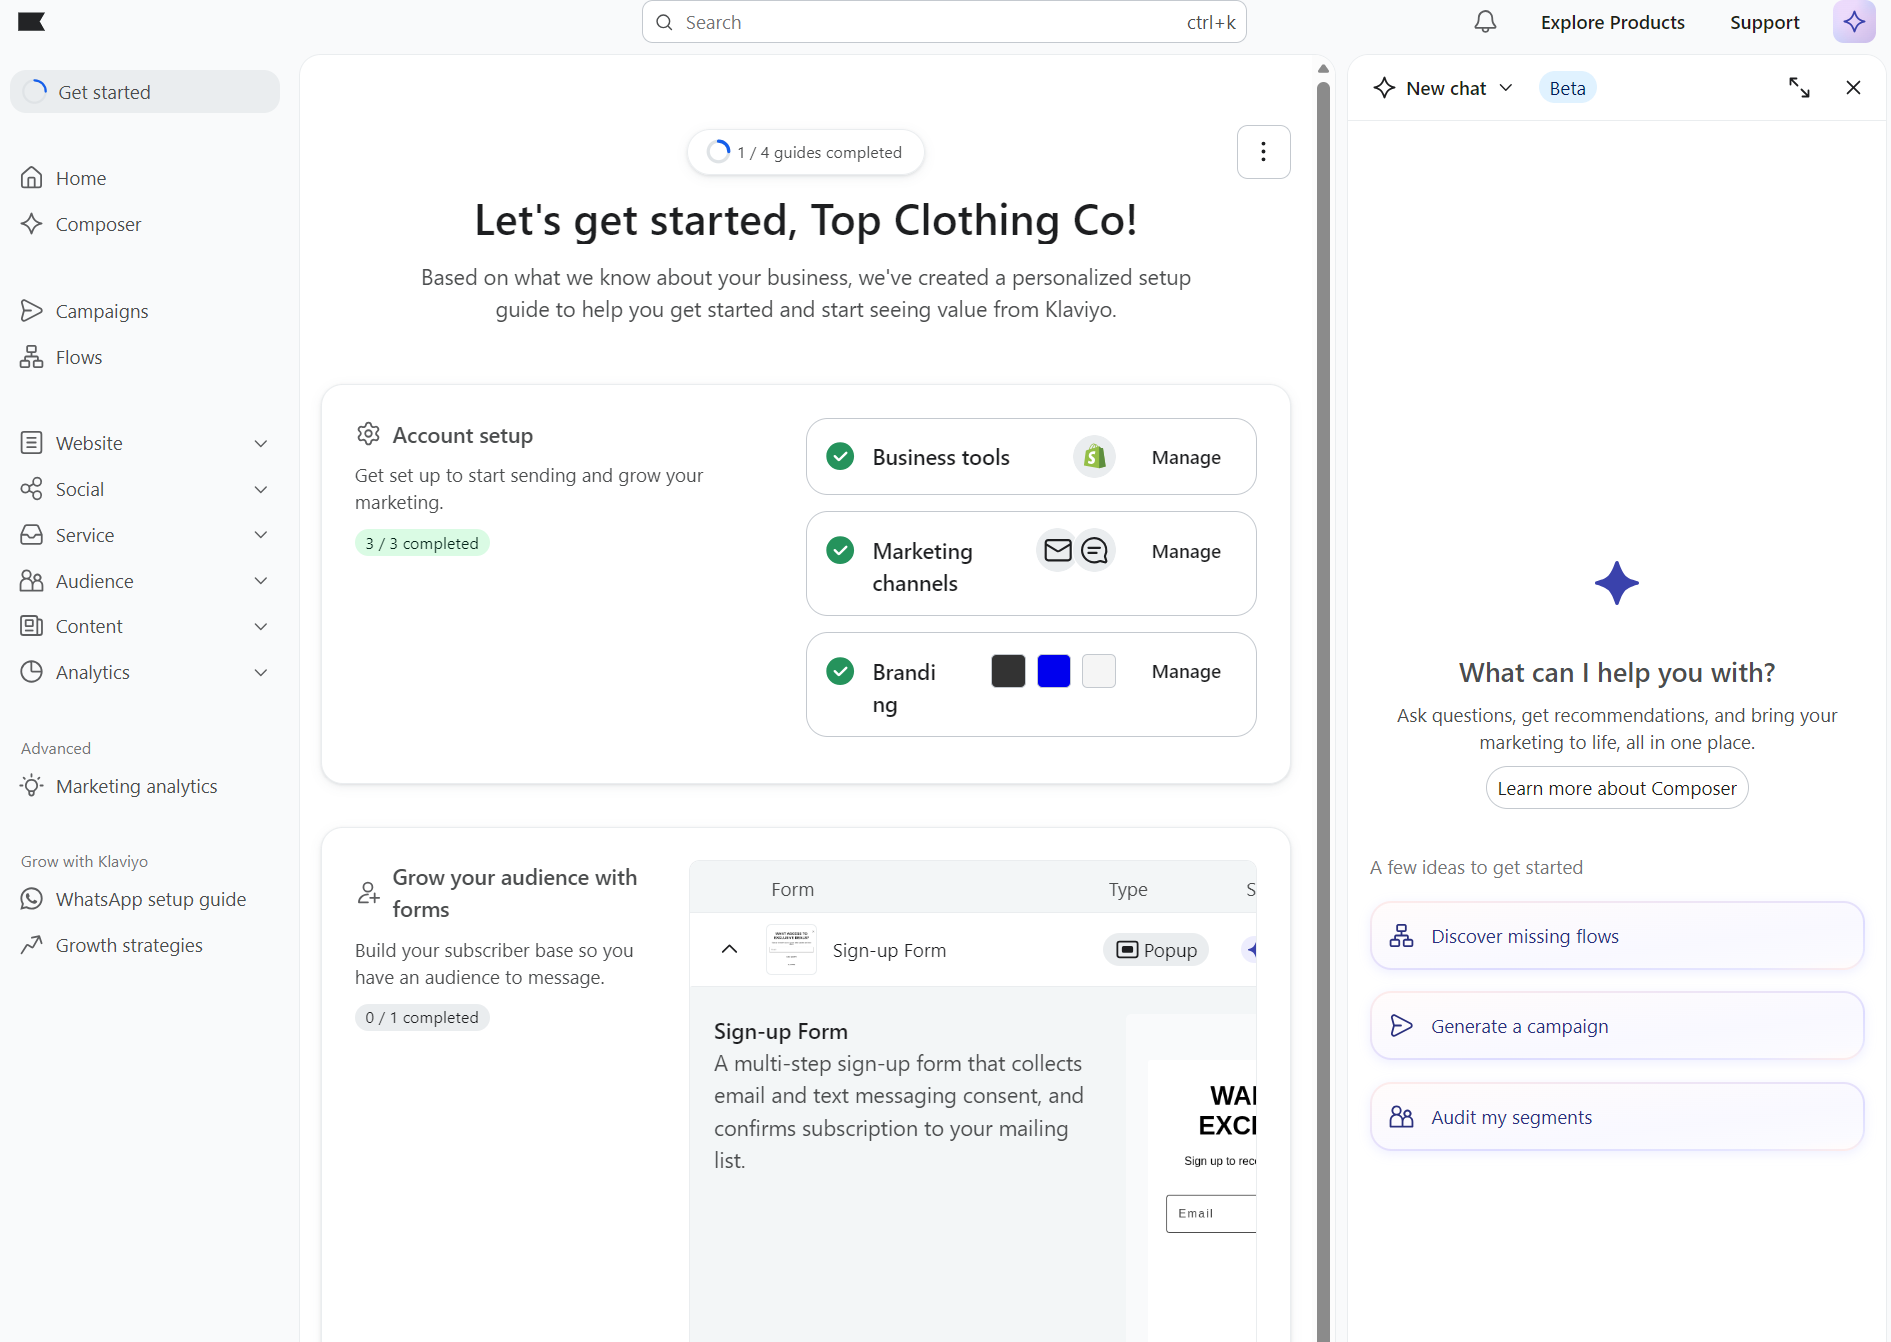Click the Popup type badge
Screen dimensions: 1891x1342
point(1156,950)
